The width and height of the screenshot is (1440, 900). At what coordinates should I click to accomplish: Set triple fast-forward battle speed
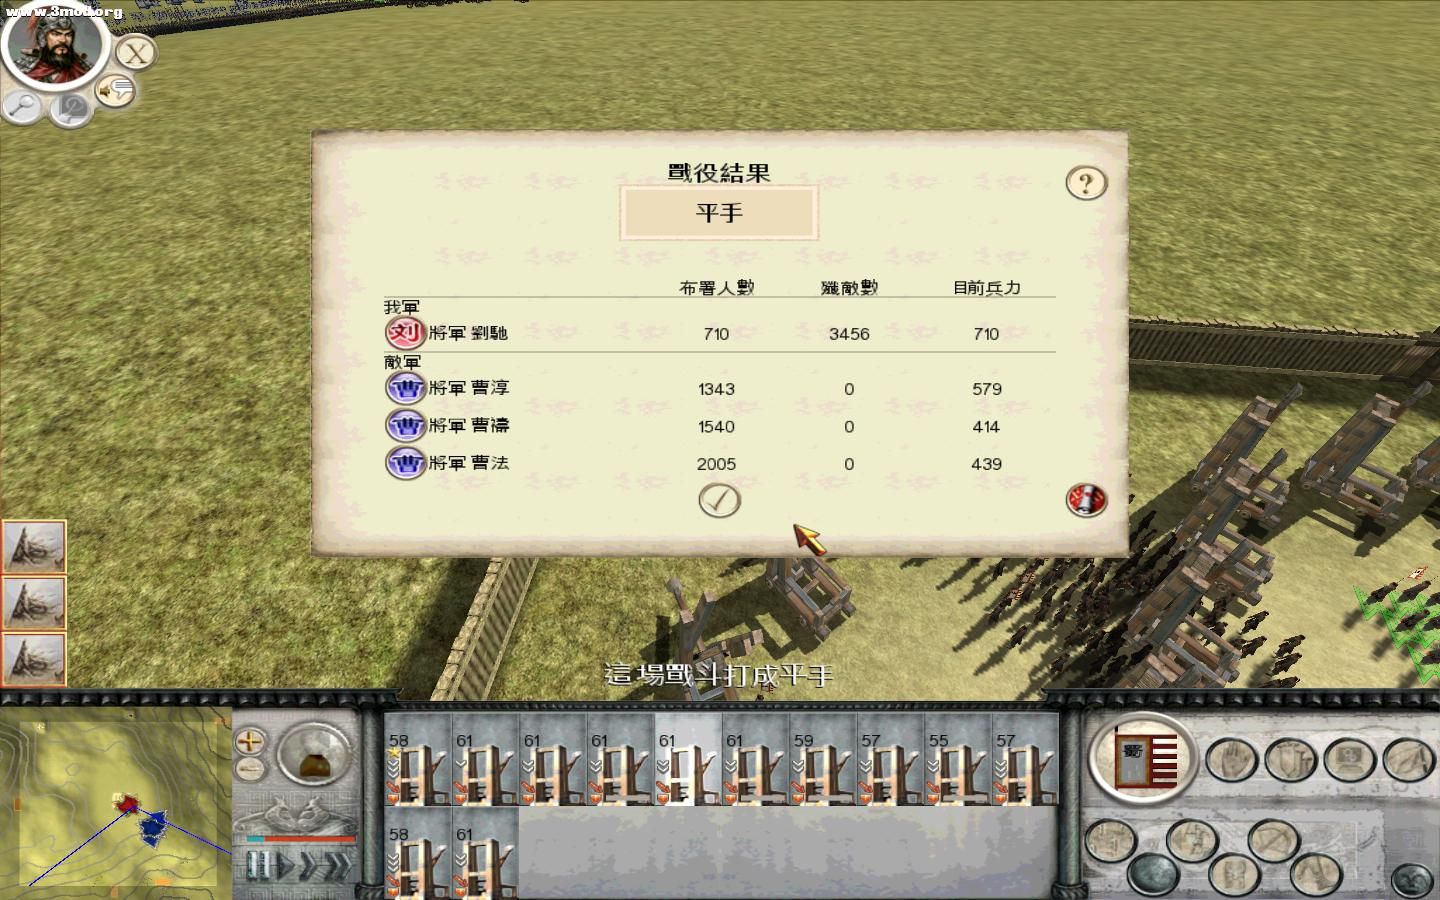pos(339,865)
